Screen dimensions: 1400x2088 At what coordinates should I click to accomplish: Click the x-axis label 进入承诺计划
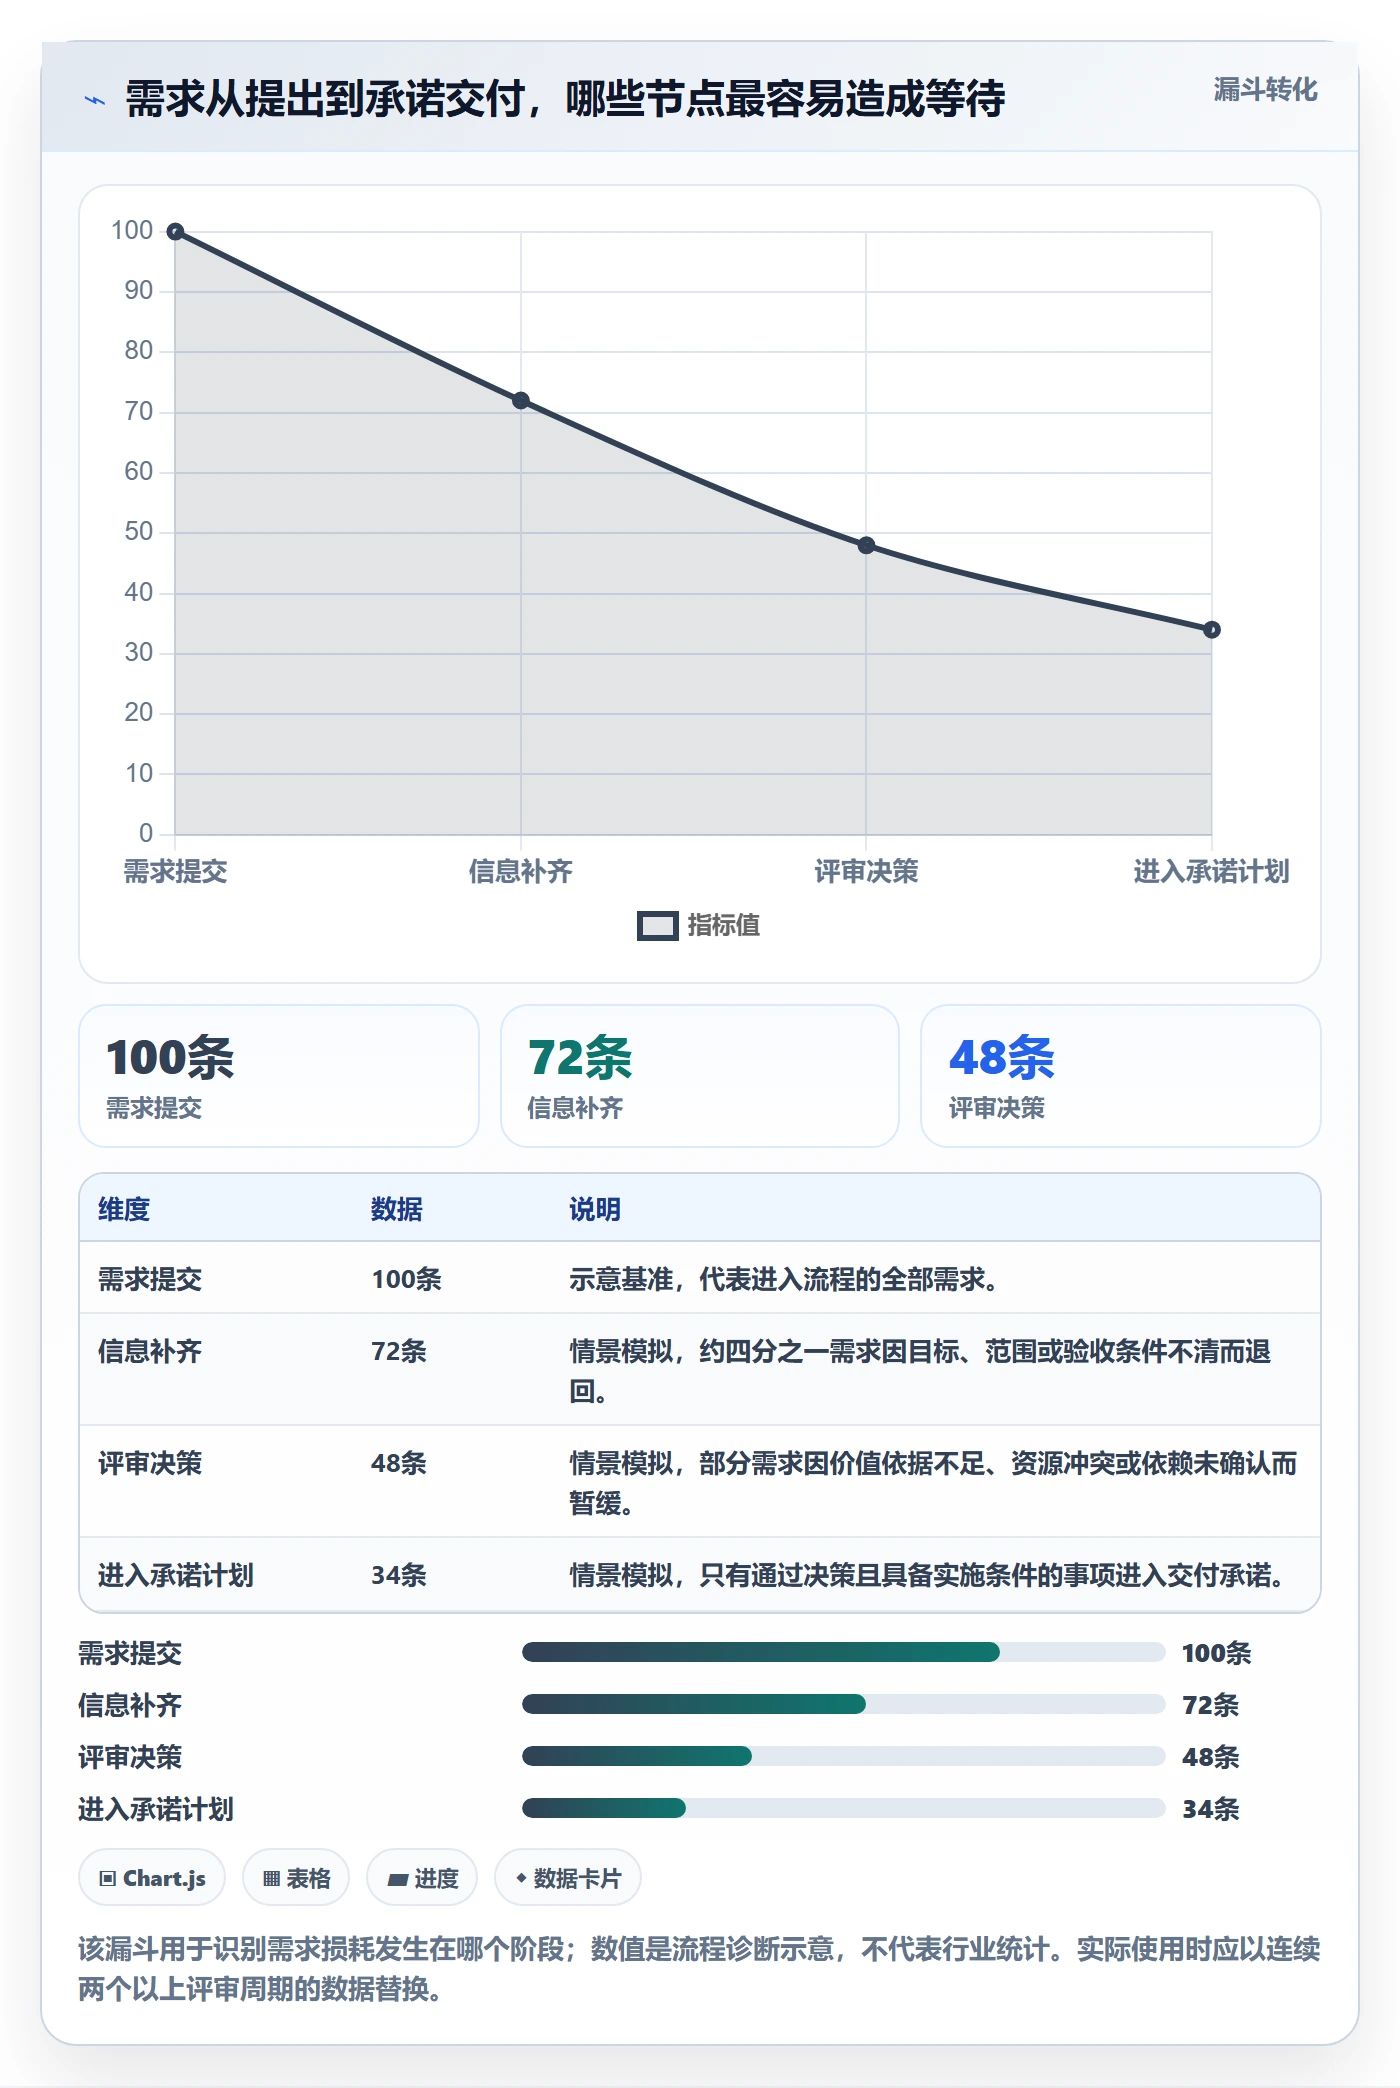click(1211, 872)
